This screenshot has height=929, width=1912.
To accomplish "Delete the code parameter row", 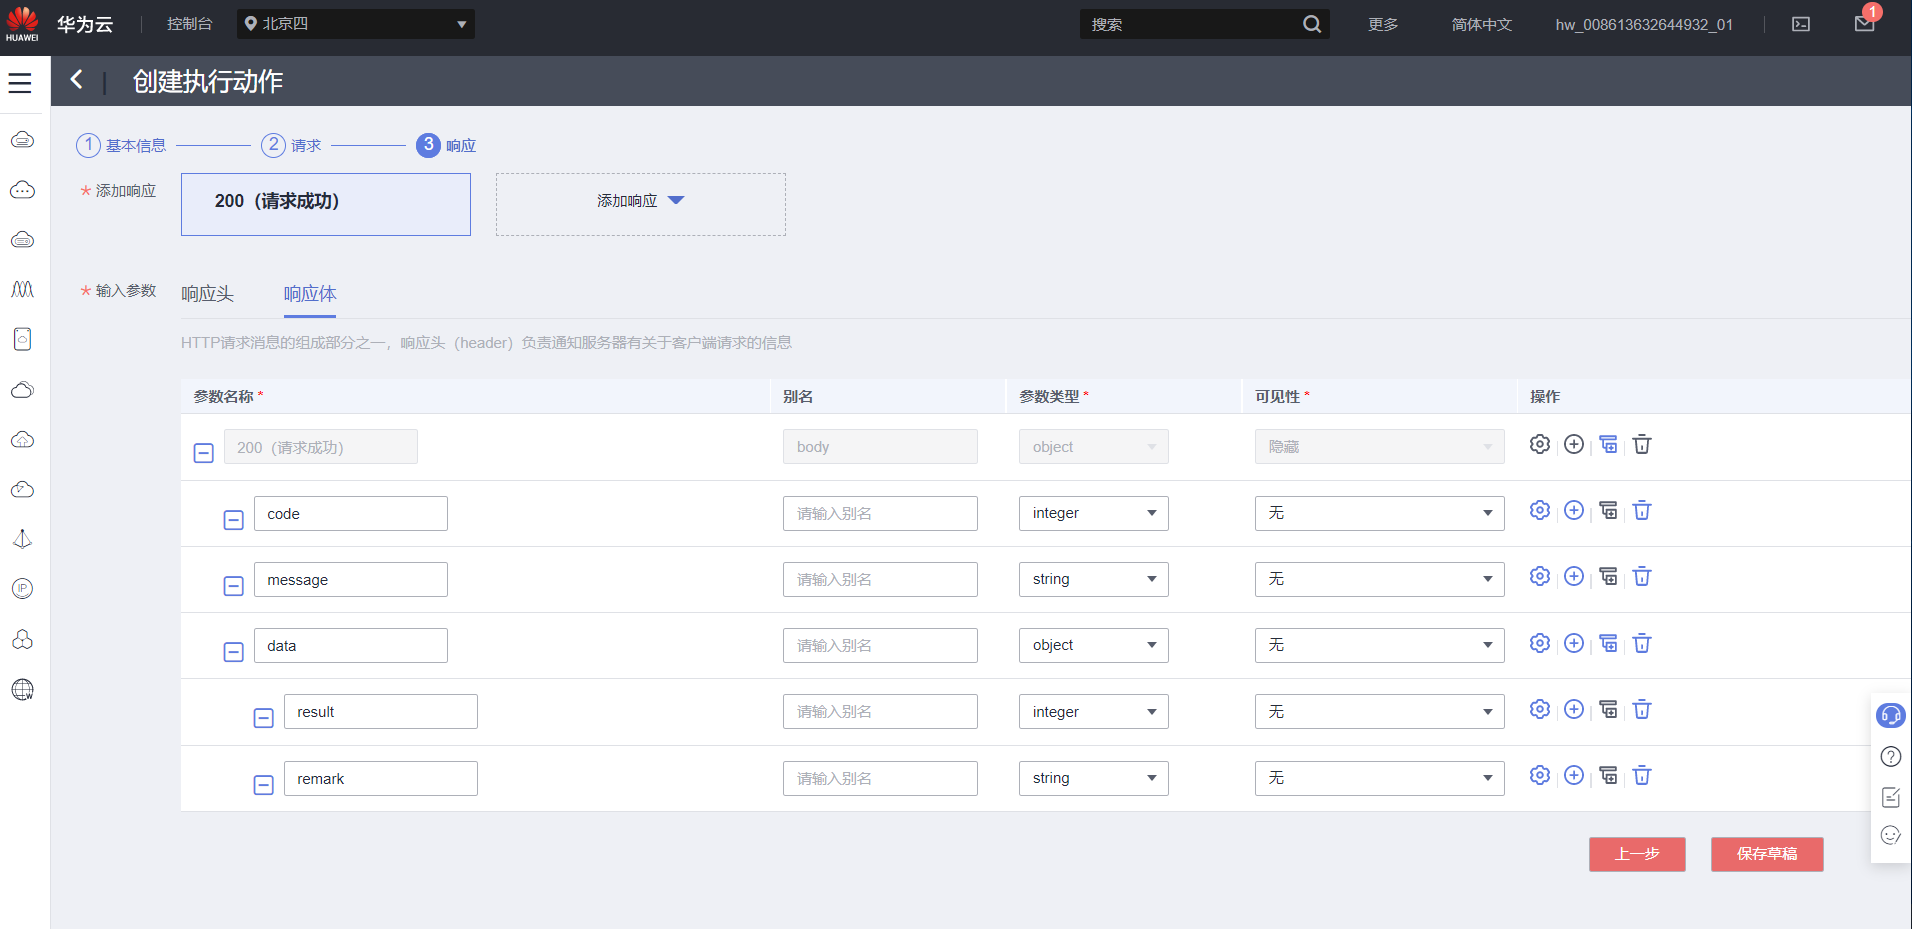I will click(1642, 511).
